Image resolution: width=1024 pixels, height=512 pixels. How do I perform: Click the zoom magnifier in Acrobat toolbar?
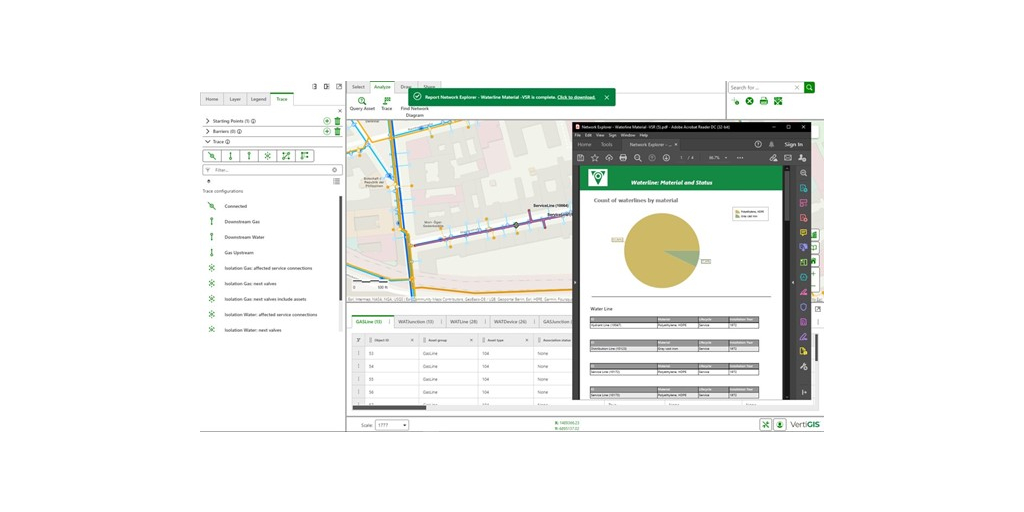click(638, 158)
